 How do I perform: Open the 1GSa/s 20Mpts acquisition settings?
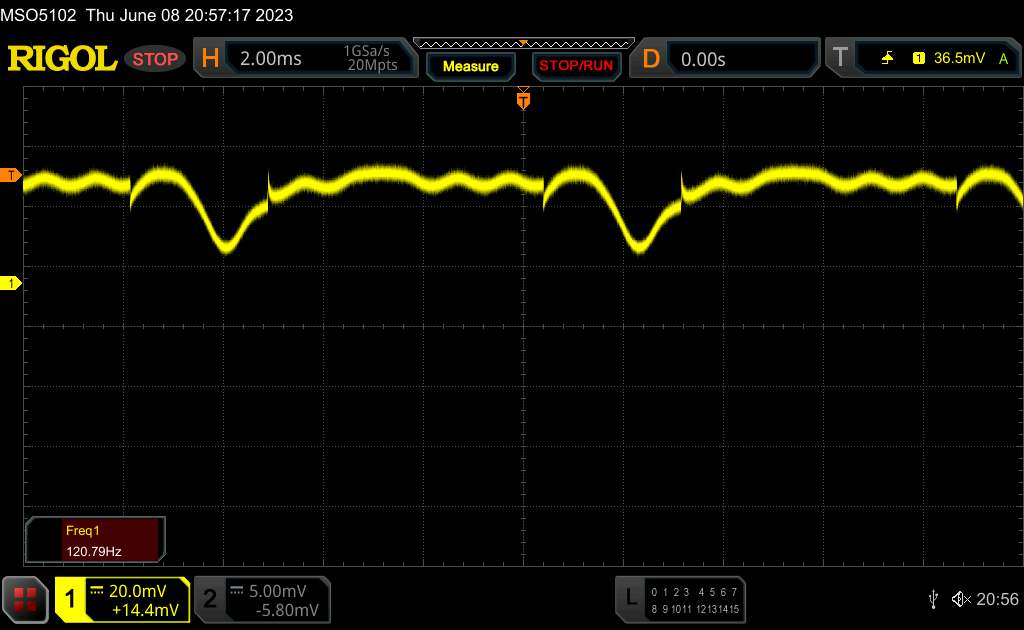[370, 59]
